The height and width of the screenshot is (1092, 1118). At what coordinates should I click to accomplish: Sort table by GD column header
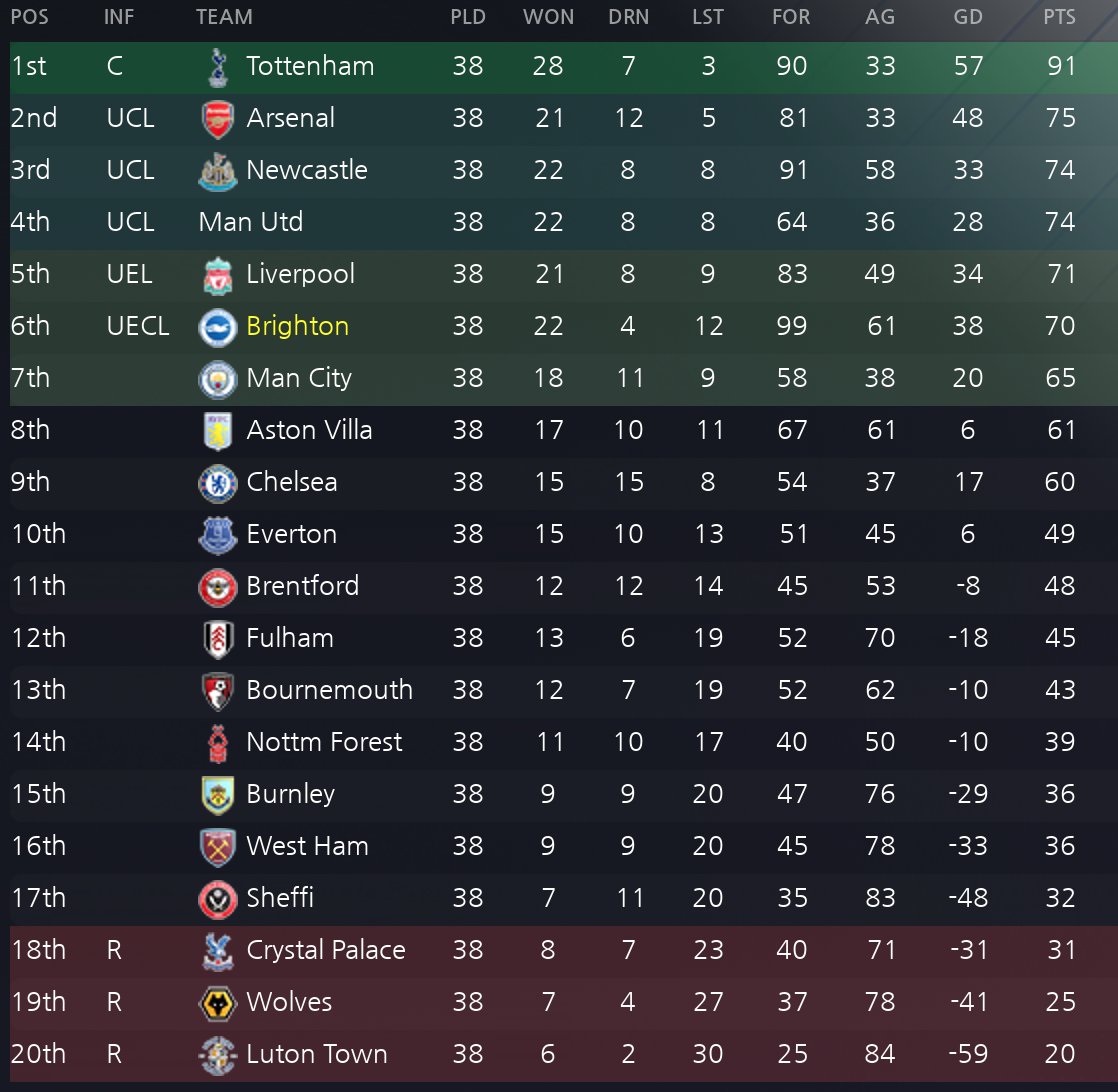(968, 17)
